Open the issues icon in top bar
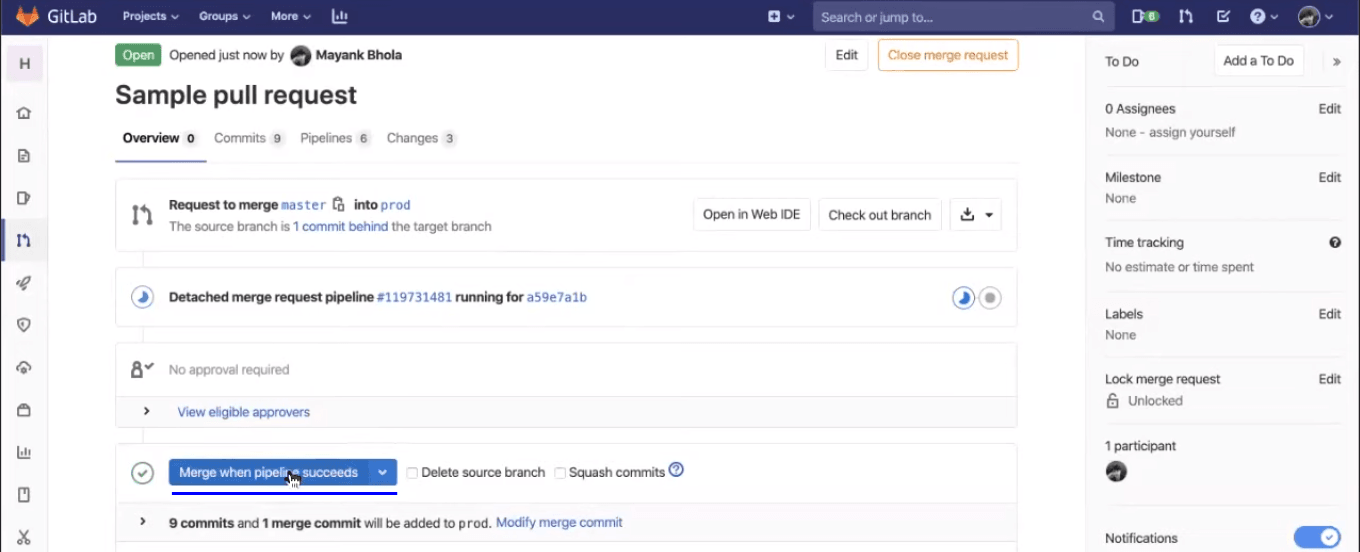 click(x=1145, y=16)
